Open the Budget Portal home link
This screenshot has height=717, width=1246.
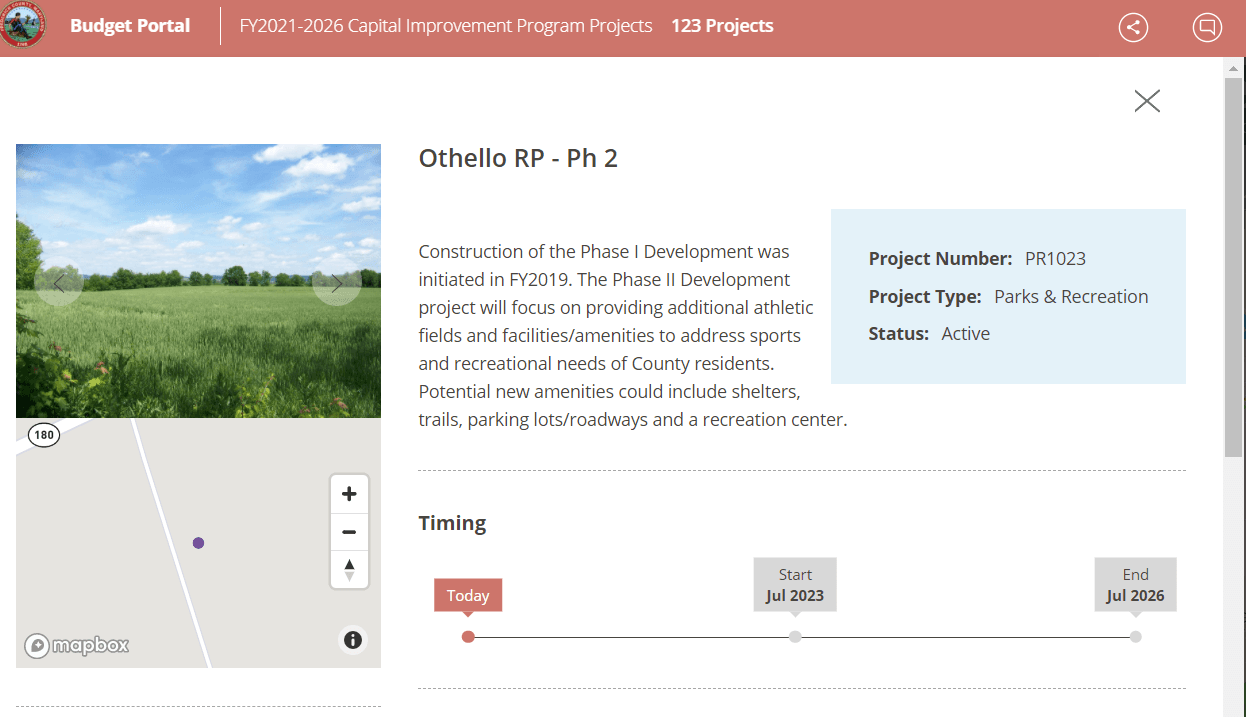tap(130, 26)
